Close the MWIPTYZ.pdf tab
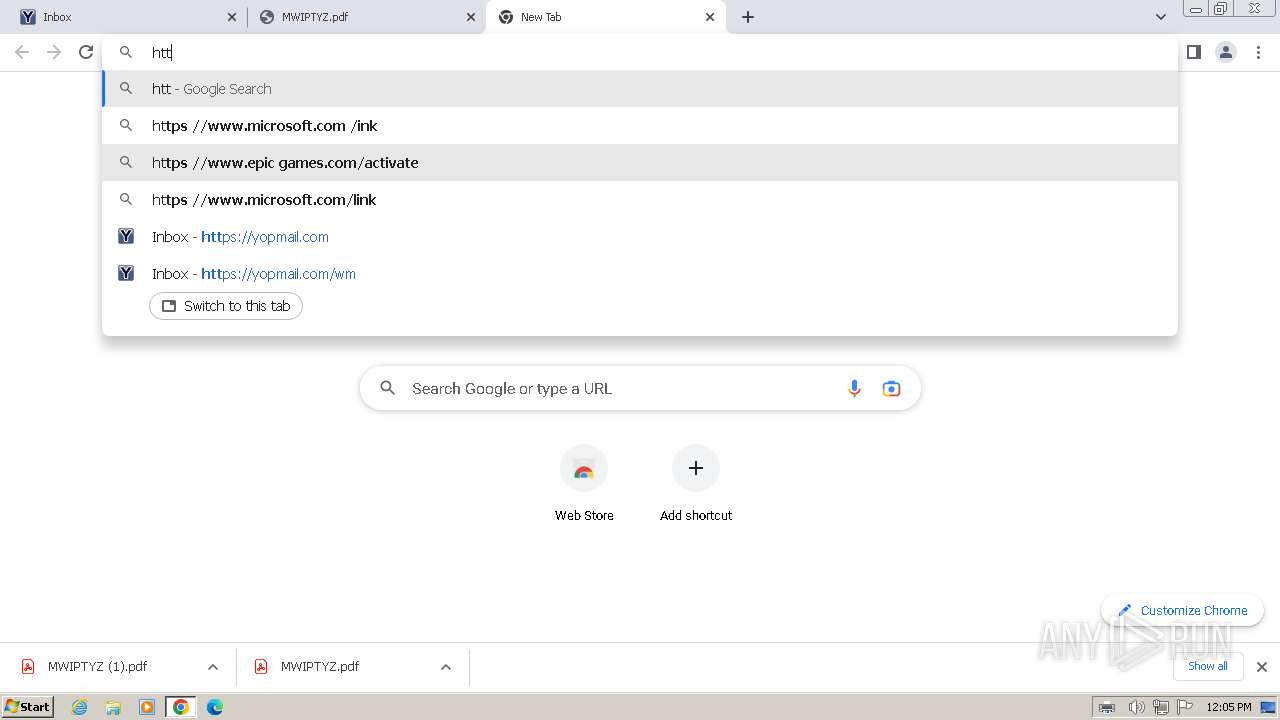Image resolution: width=1280 pixels, height=720 pixels. pos(471,17)
